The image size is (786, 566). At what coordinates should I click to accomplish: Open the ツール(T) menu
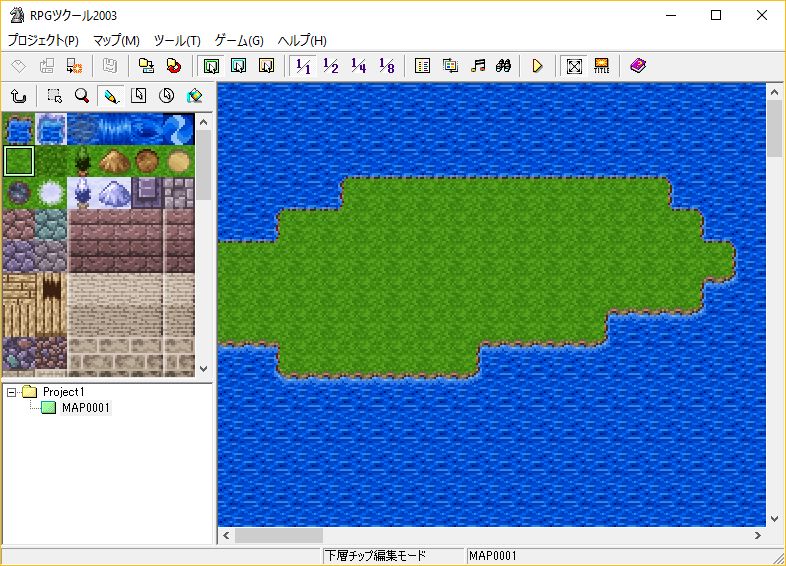point(177,40)
